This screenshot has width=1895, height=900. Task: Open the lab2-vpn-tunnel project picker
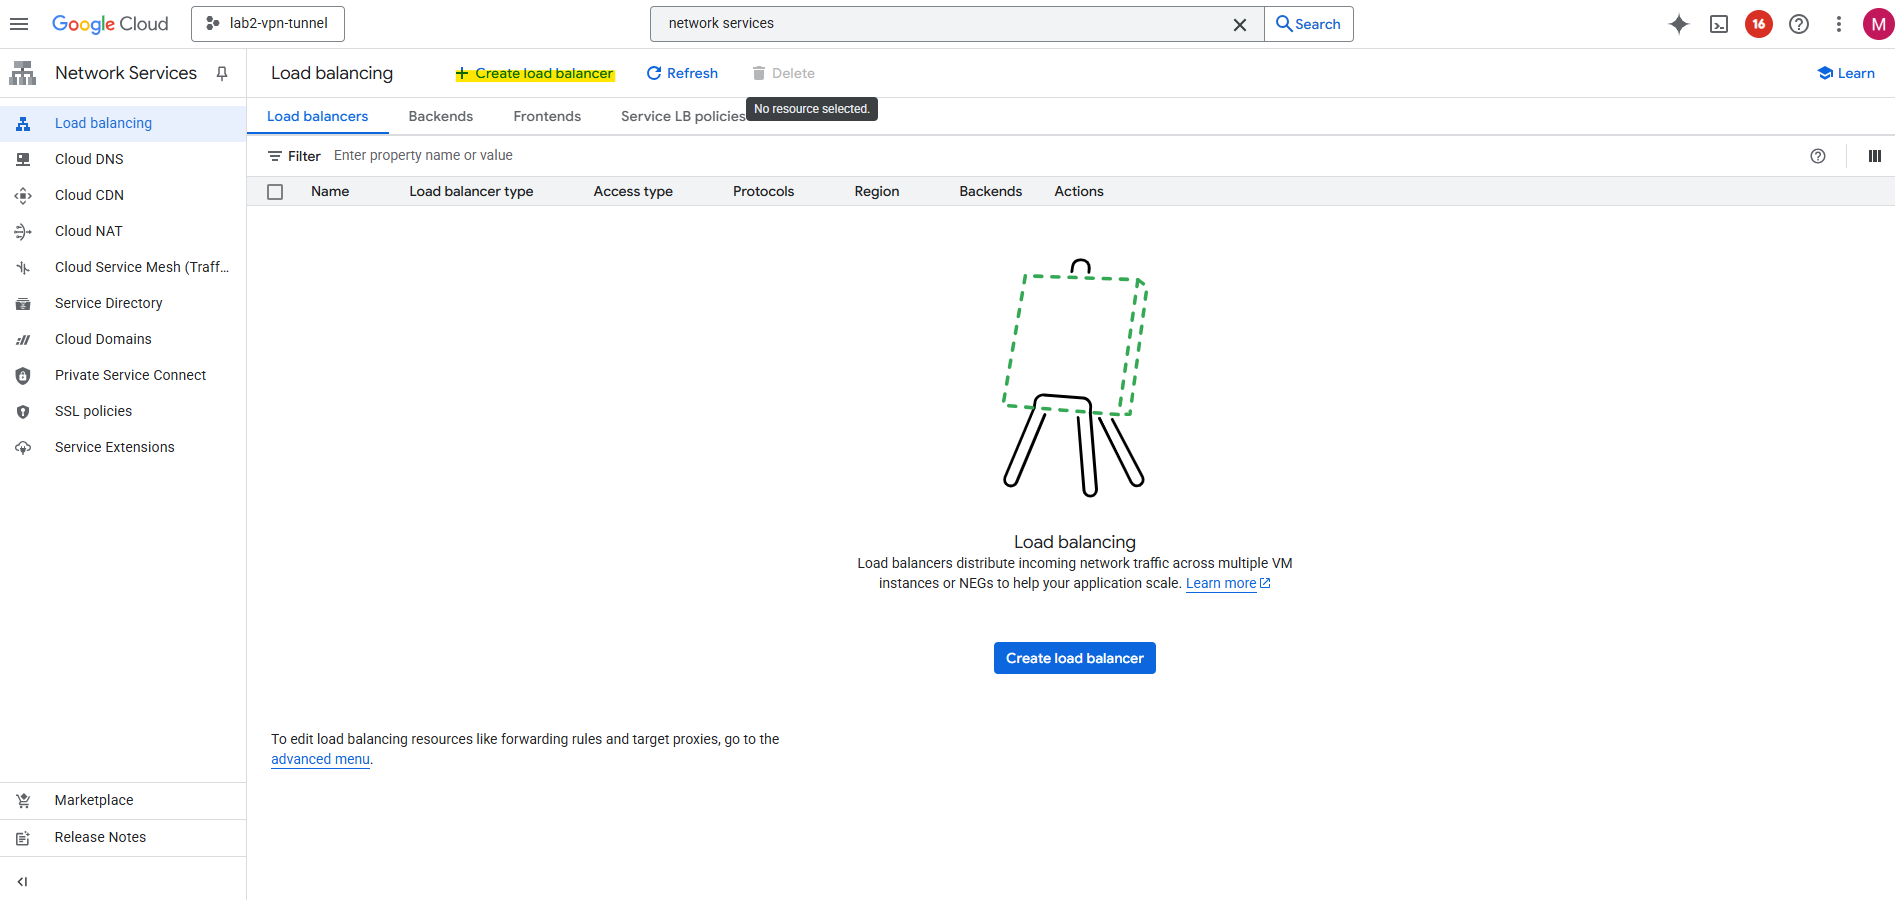pos(268,24)
